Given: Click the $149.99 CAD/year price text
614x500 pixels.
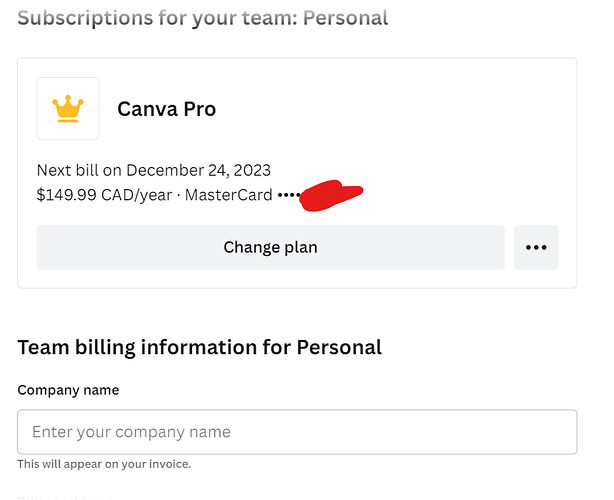Looking at the screenshot, I should click(x=67, y=195).
